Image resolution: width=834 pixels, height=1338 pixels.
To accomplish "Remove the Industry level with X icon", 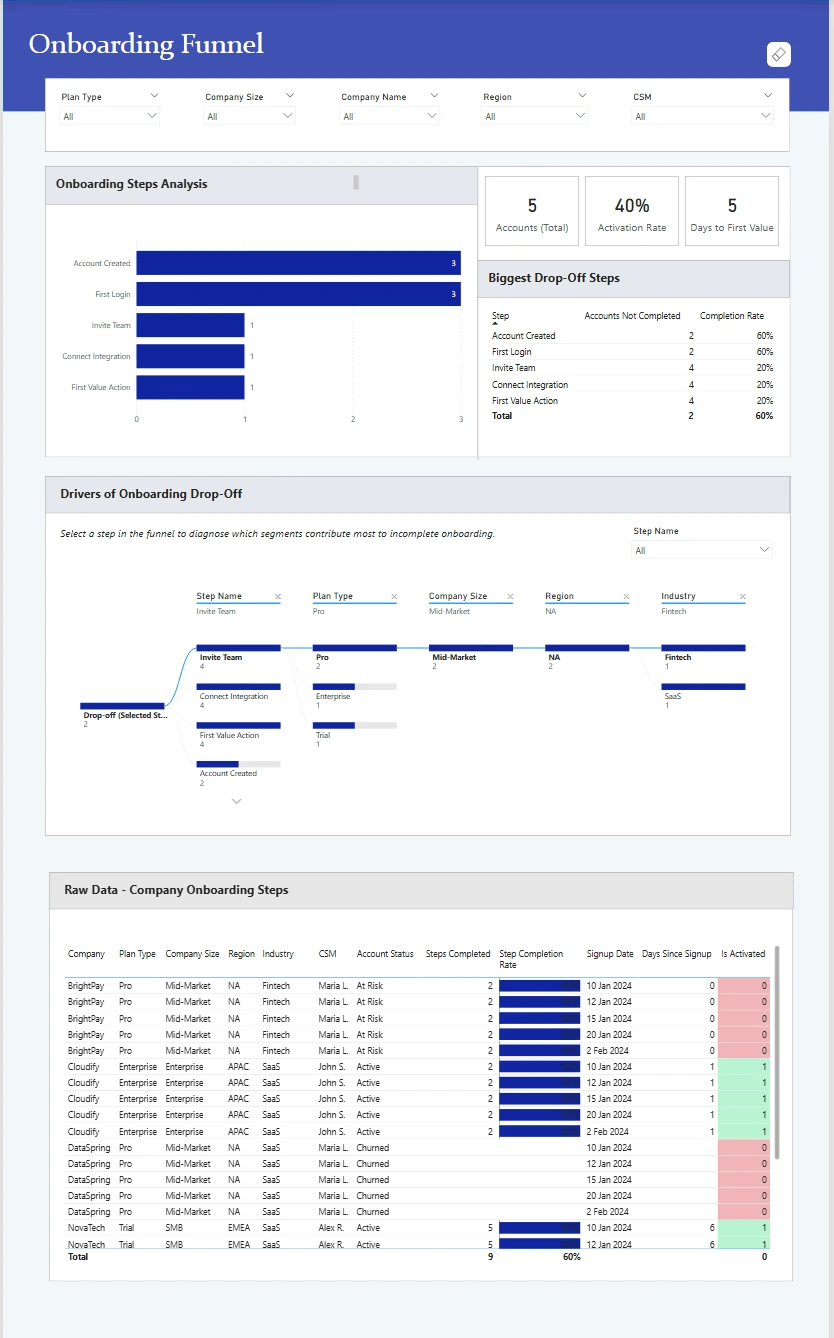I will click(742, 596).
